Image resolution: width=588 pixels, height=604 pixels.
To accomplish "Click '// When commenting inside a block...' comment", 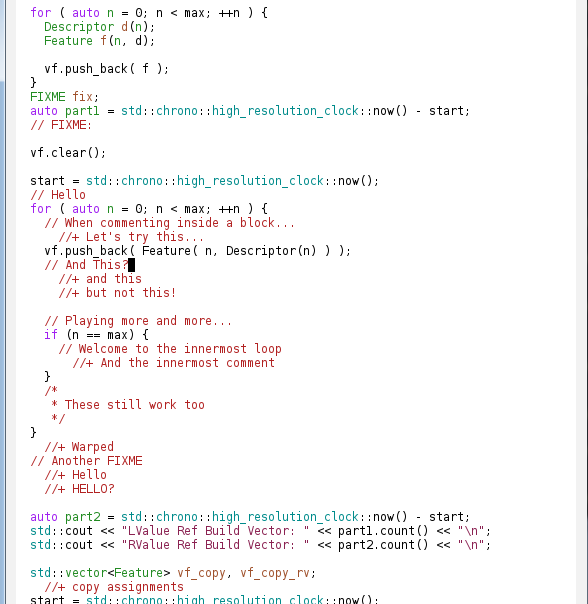I will coord(170,223).
